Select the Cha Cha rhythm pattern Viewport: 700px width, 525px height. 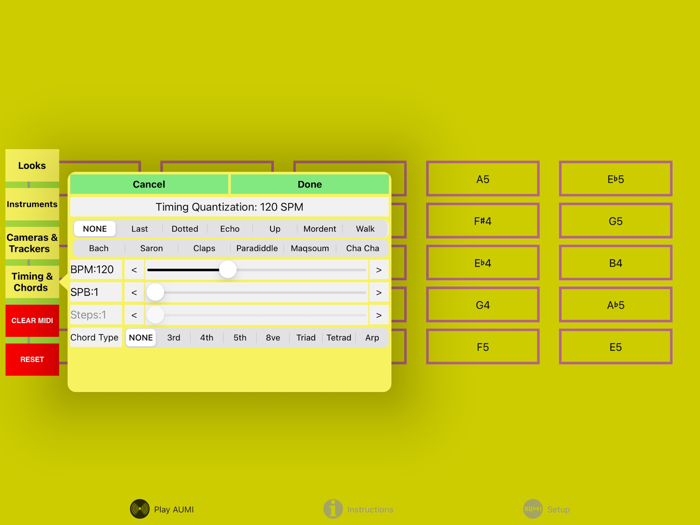tap(362, 248)
